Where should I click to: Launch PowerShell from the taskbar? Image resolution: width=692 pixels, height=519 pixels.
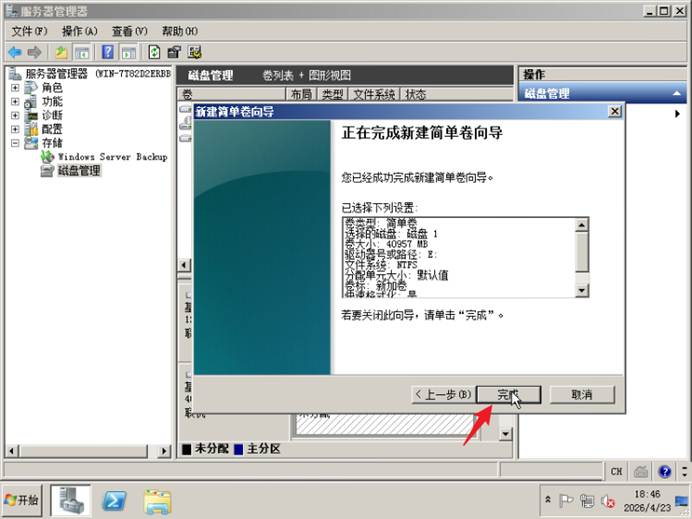point(114,501)
